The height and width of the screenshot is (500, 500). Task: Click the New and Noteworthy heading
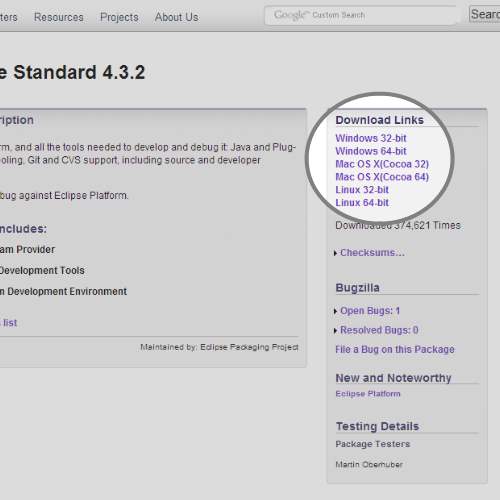click(393, 378)
